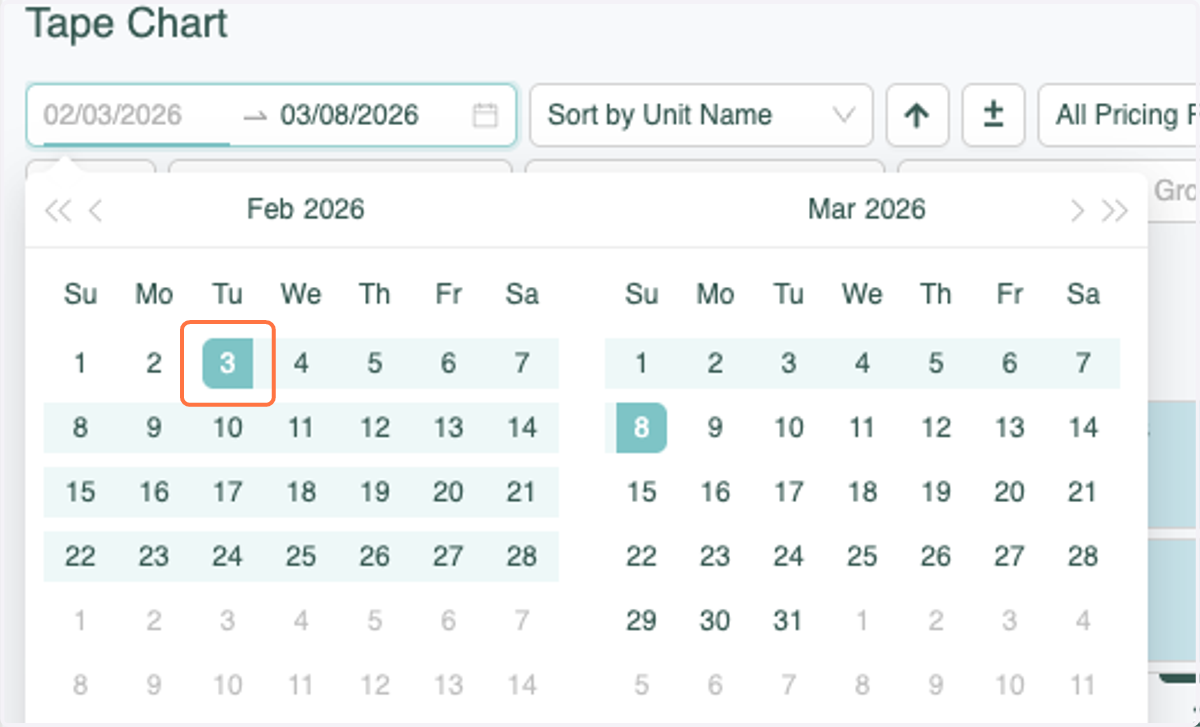Choose February 20 in the calendar
The width and height of the screenshot is (1200, 727).
(x=448, y=491)
